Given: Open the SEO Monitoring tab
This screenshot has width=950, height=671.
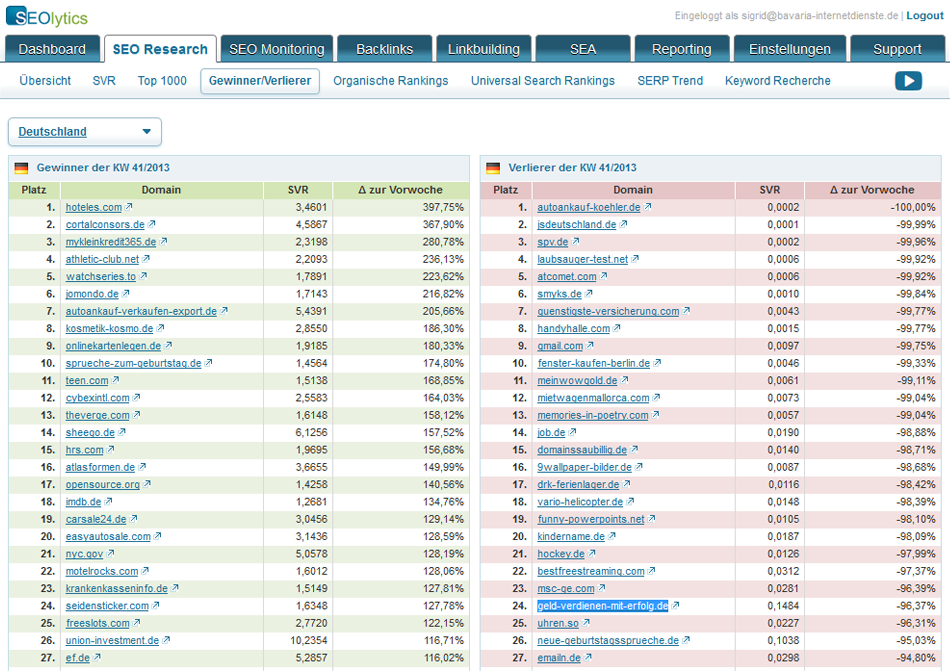Looking at the screenshot, I should [x=277, y=49].
